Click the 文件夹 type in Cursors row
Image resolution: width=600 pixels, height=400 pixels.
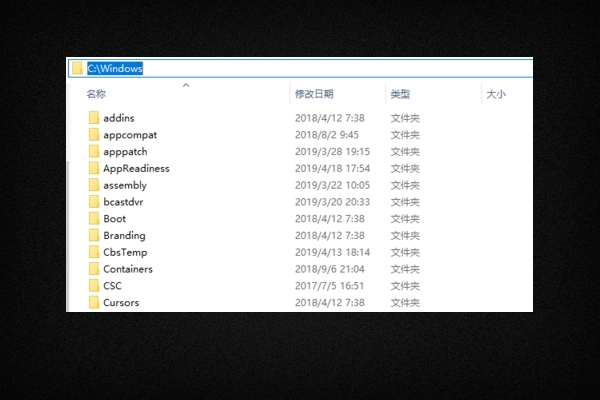pos(405,302)
